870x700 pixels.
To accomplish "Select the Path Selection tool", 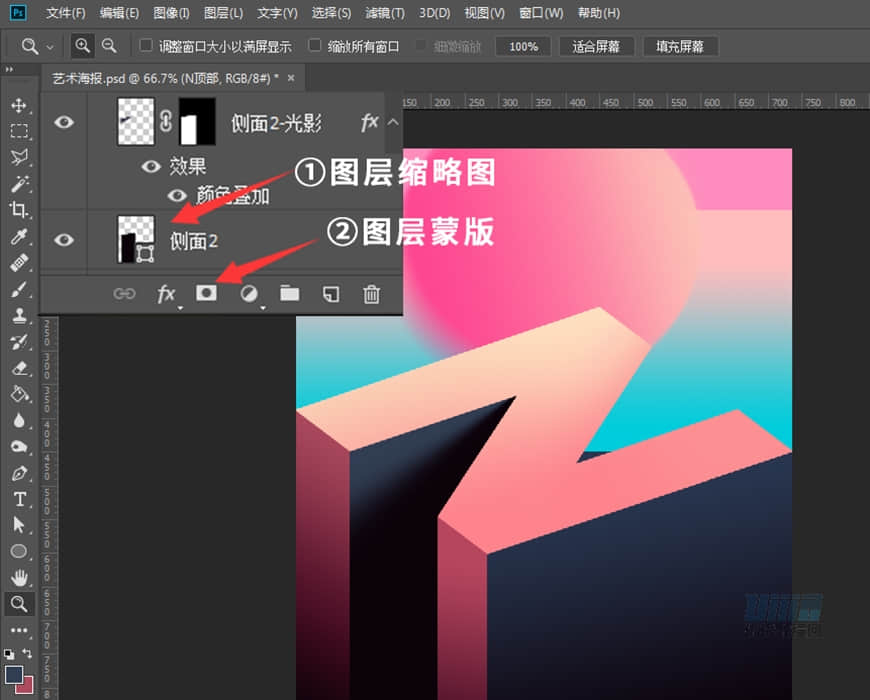I will click(19, 525).
